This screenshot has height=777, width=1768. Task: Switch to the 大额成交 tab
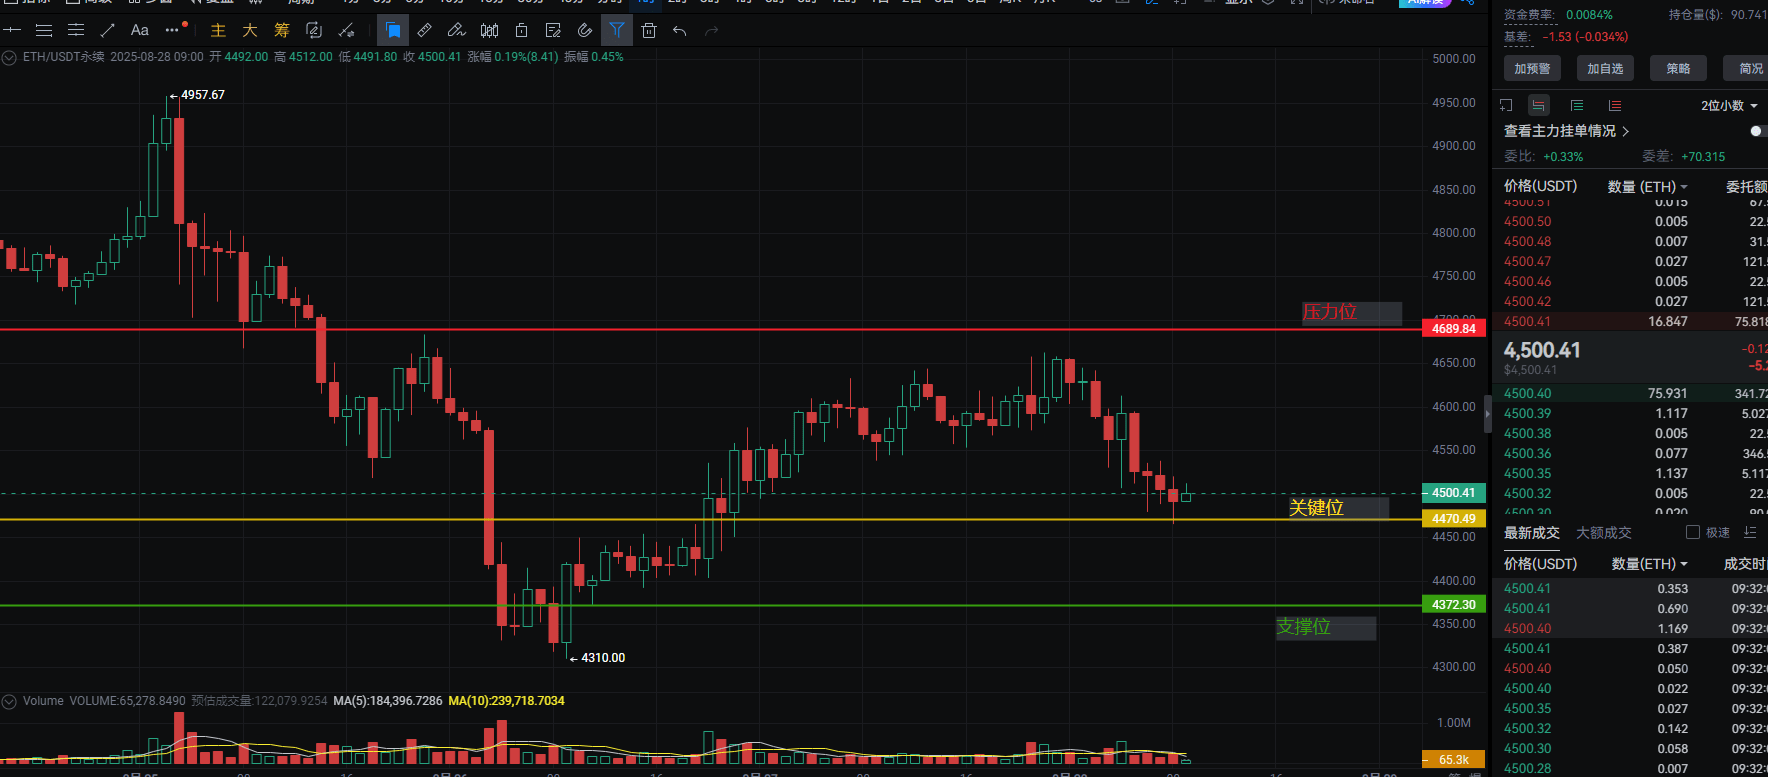coord(1604,533)
